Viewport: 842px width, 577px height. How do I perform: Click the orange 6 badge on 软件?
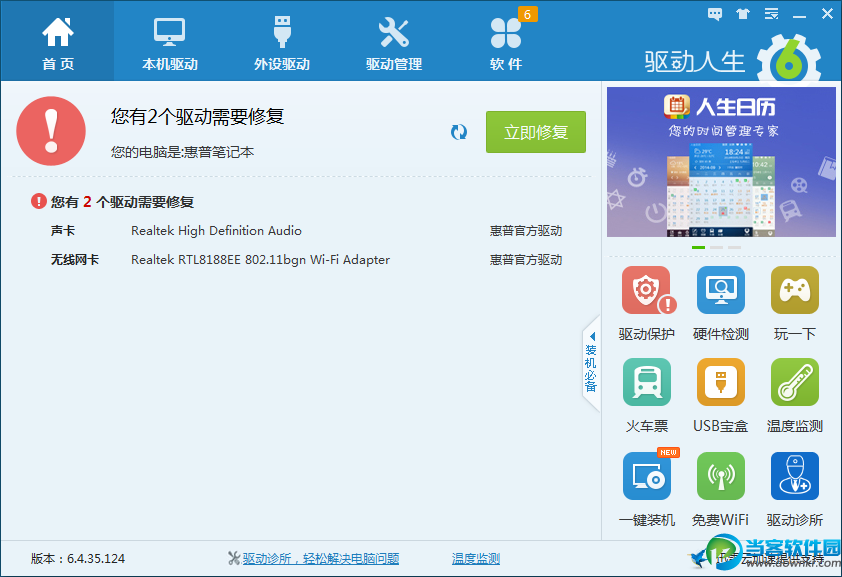coord(527,14)
